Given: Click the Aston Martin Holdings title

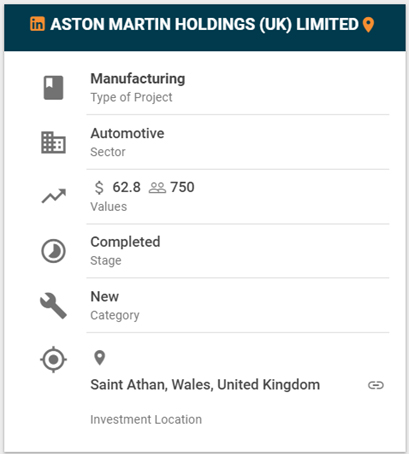Looking at the screenshot, I should pos(204,24).
